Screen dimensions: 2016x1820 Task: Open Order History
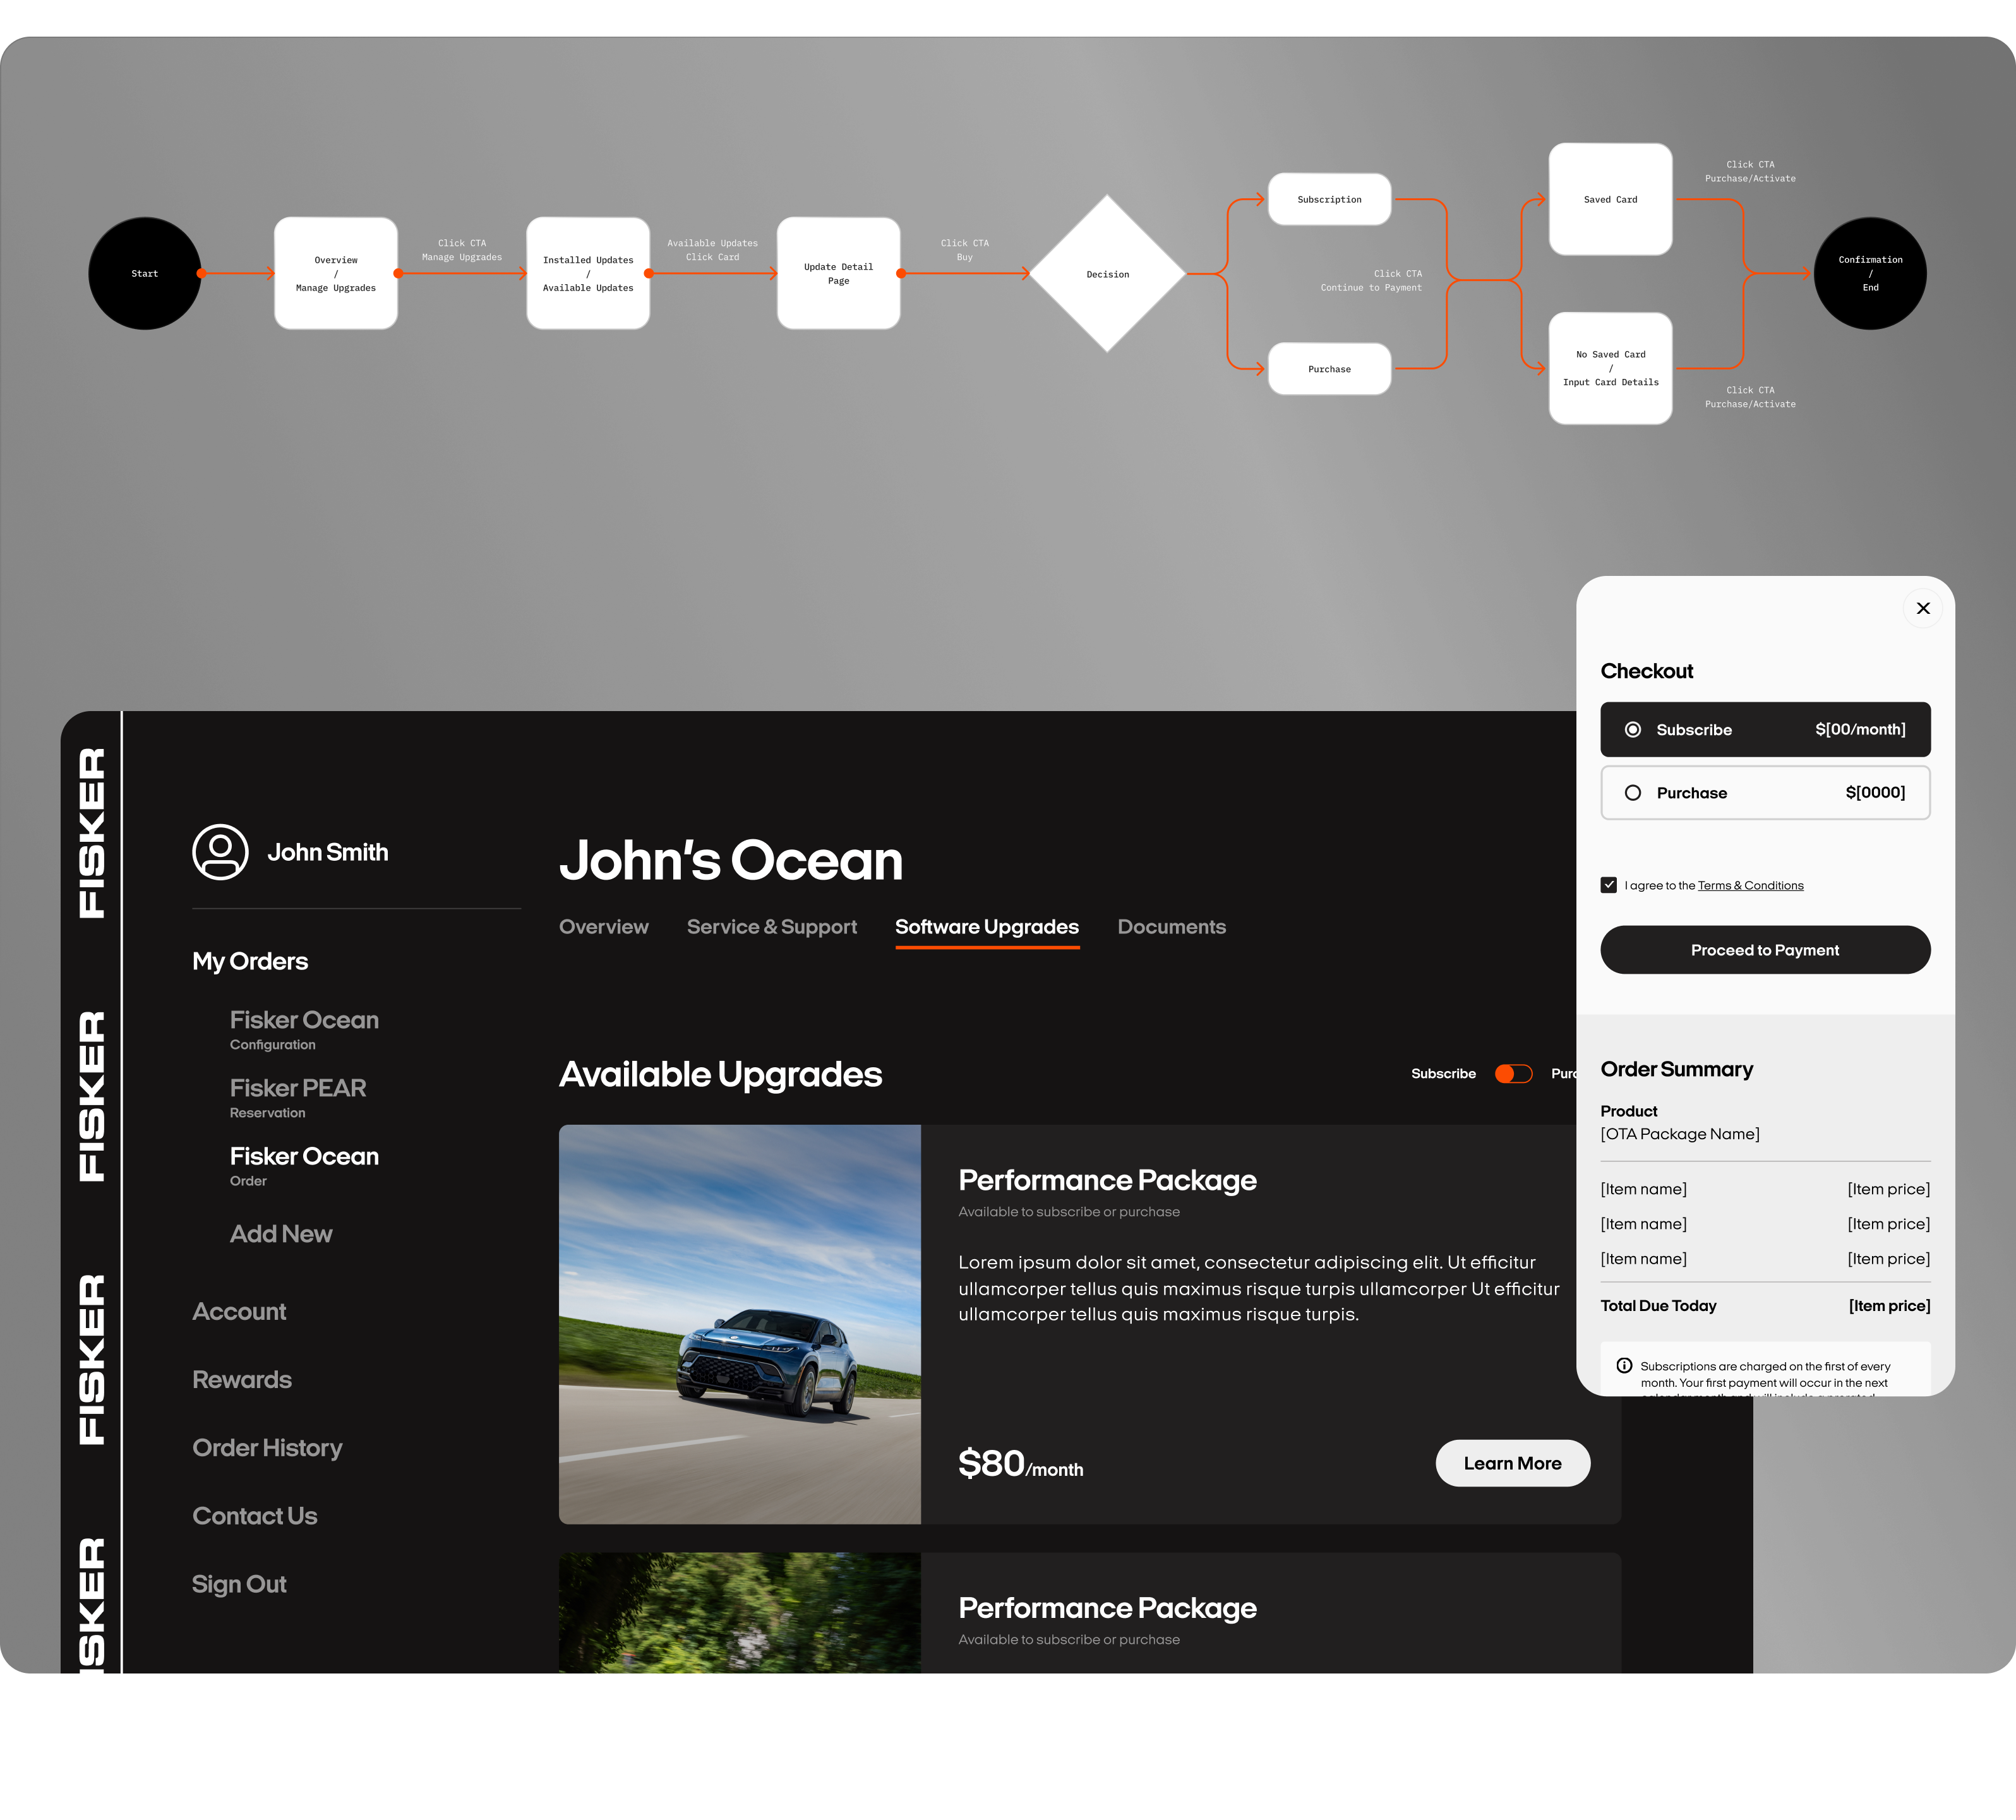pyautogui.click(x=267, y=1448)
